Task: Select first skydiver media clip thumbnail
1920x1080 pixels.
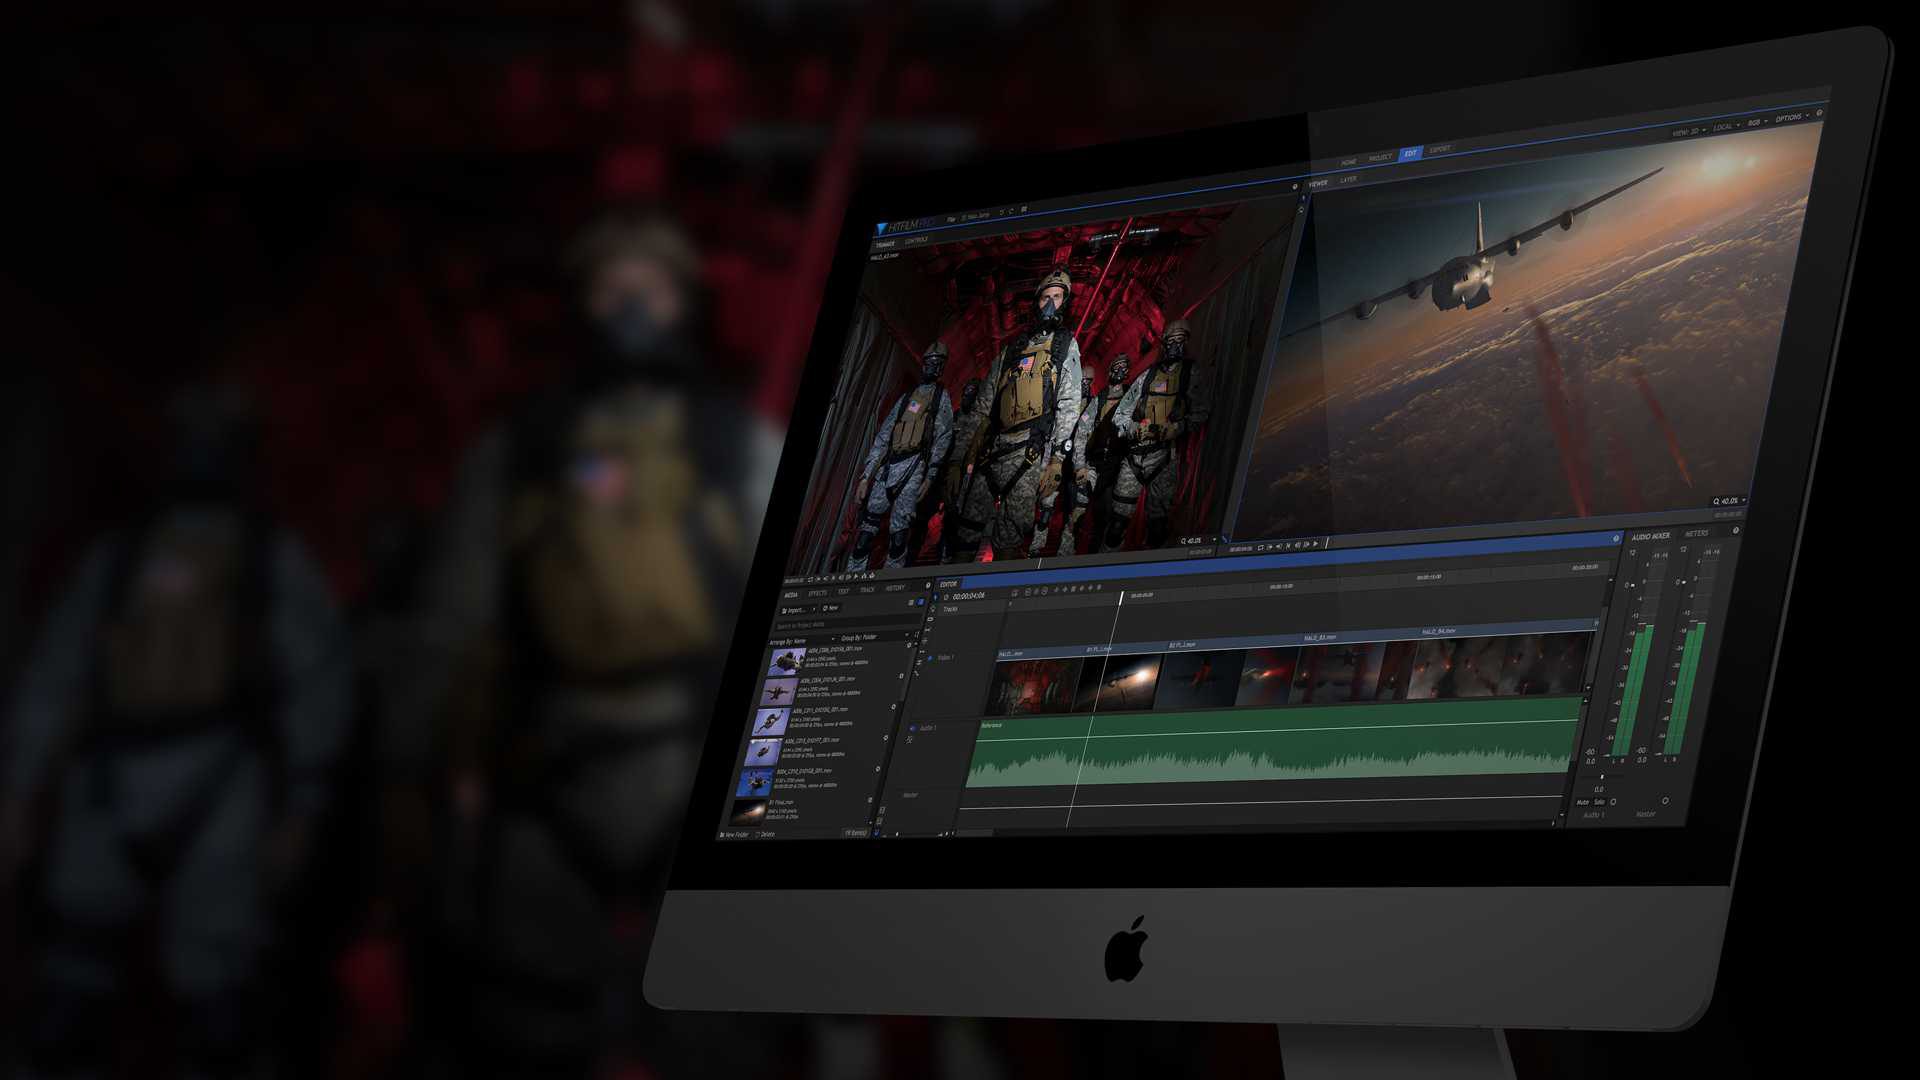Action: point(787,661)
